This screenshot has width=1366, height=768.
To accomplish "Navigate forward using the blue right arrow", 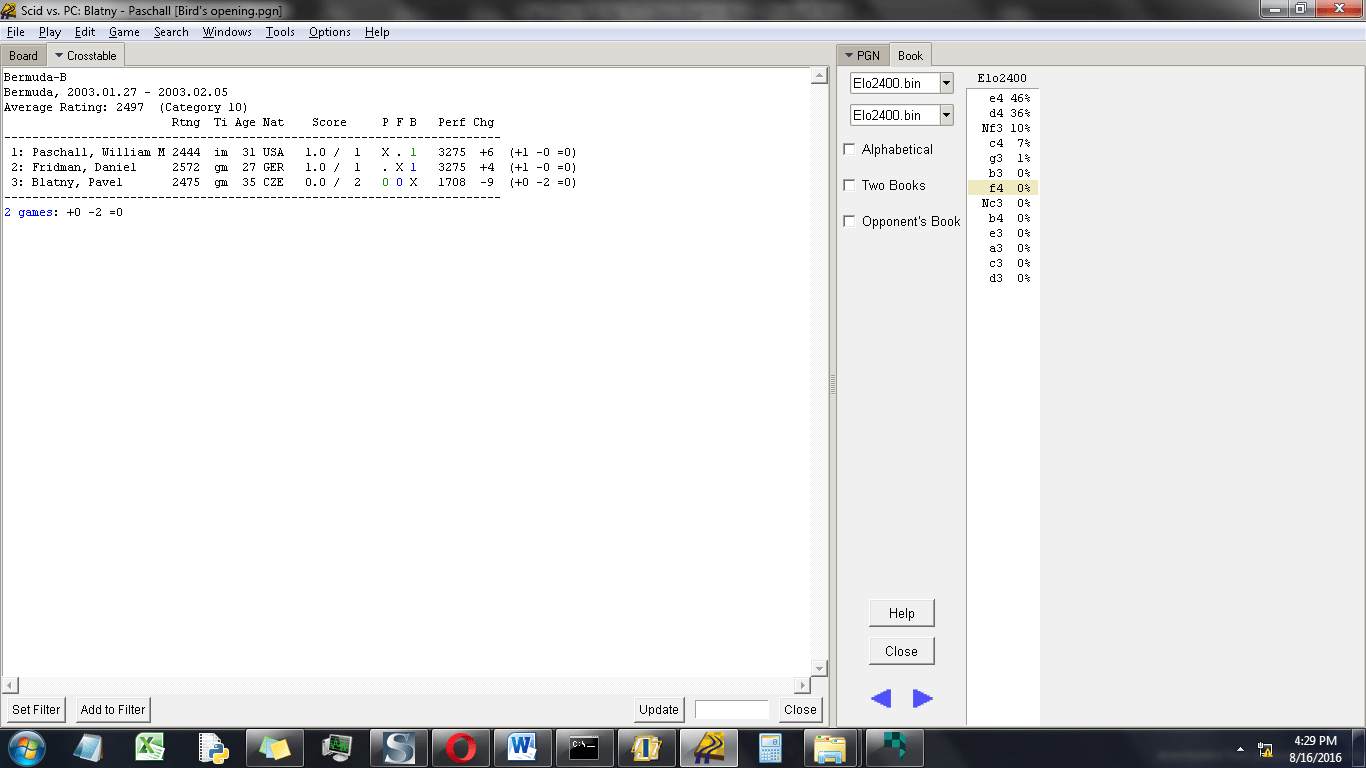I will tap(919, 698).
